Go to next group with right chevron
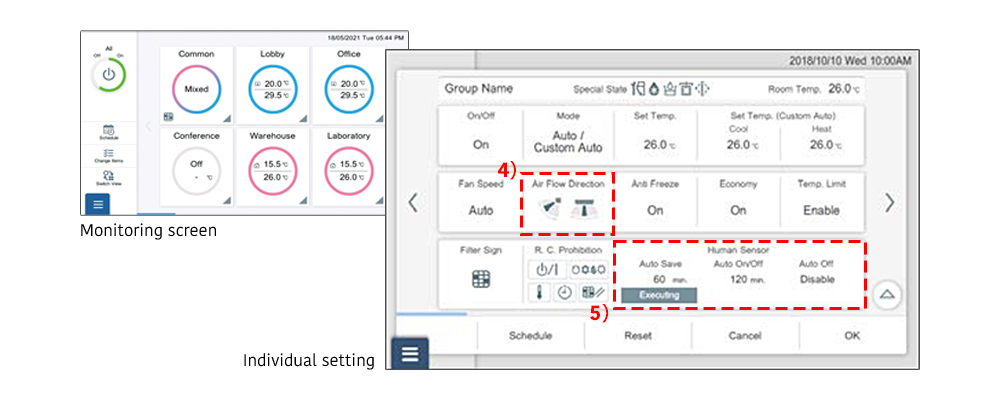The width and height of the screenshot is (1000, 400). click(889, 203)
